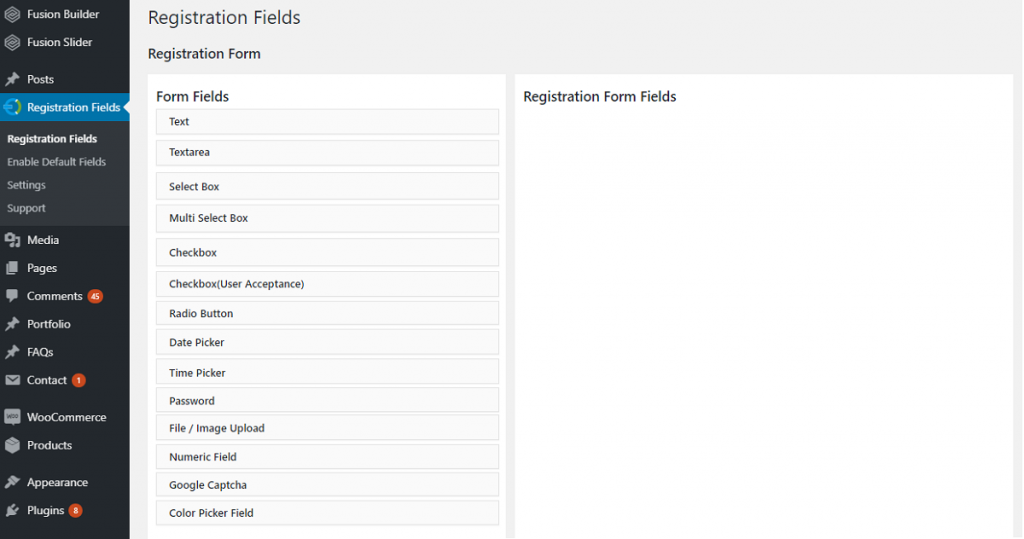This screenshot has width=1024, height=539.
Task: Select the Checkbox(User Acceptance) field
Action: [327, 284]
